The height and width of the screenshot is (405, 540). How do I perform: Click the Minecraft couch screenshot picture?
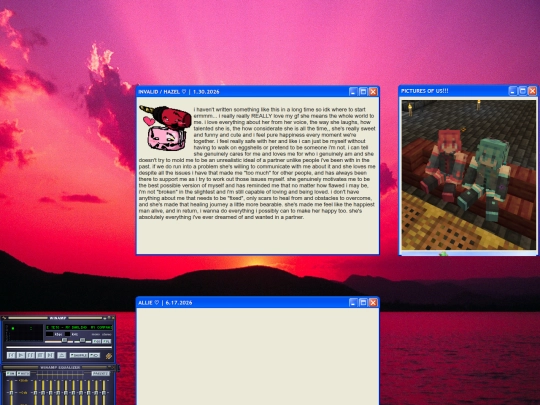point(469,175)
